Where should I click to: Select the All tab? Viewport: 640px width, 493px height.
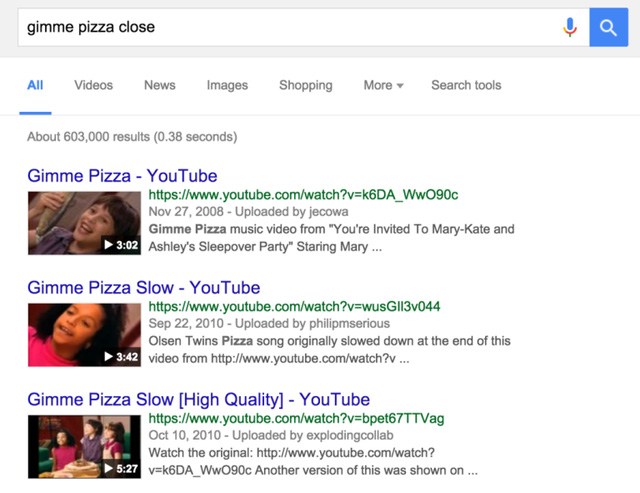coord(35,85)
